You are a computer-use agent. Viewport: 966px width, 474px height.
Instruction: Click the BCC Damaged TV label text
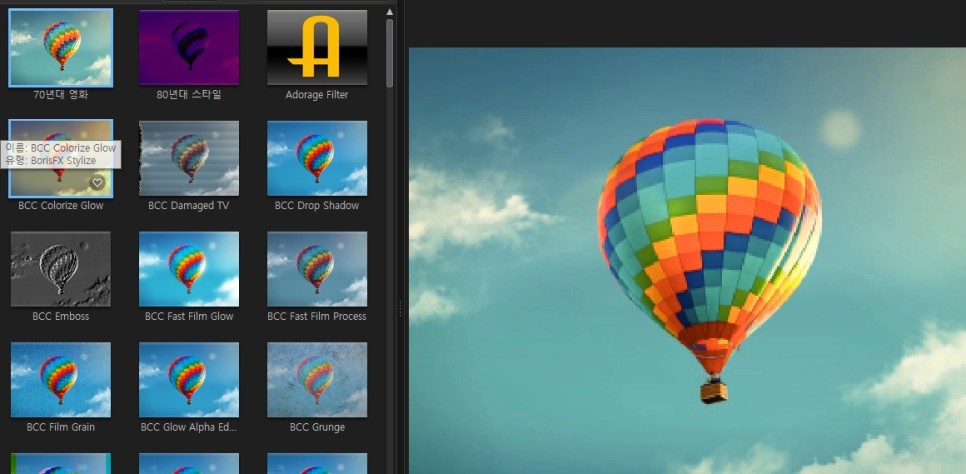pos(189,206)
